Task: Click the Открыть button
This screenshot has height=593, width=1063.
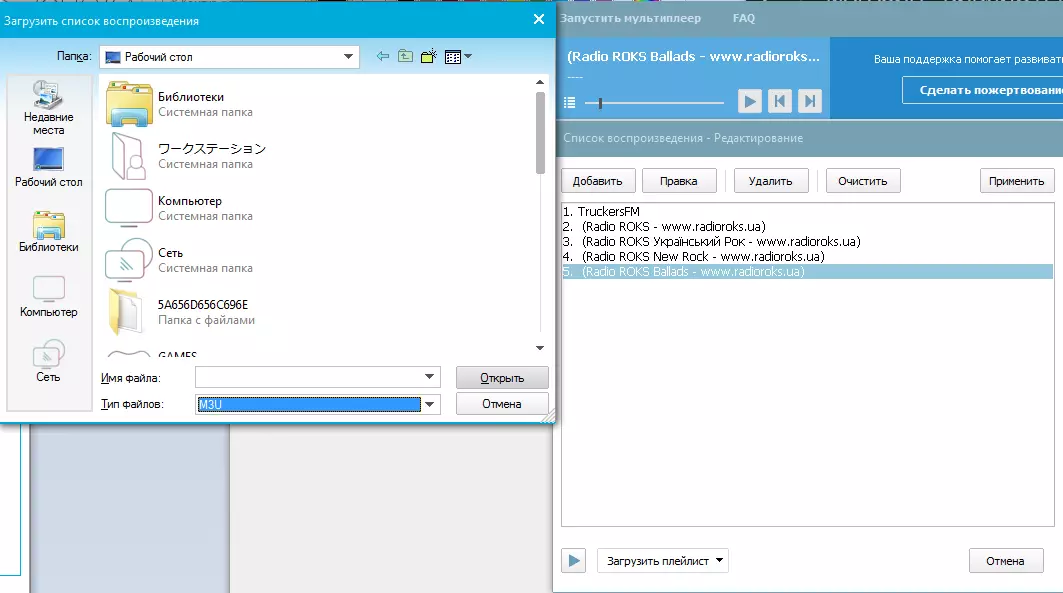Action: [502, 377]
